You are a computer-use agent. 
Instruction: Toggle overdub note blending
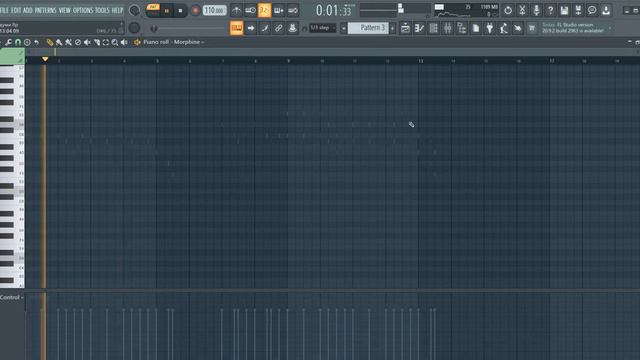(279, 10)
